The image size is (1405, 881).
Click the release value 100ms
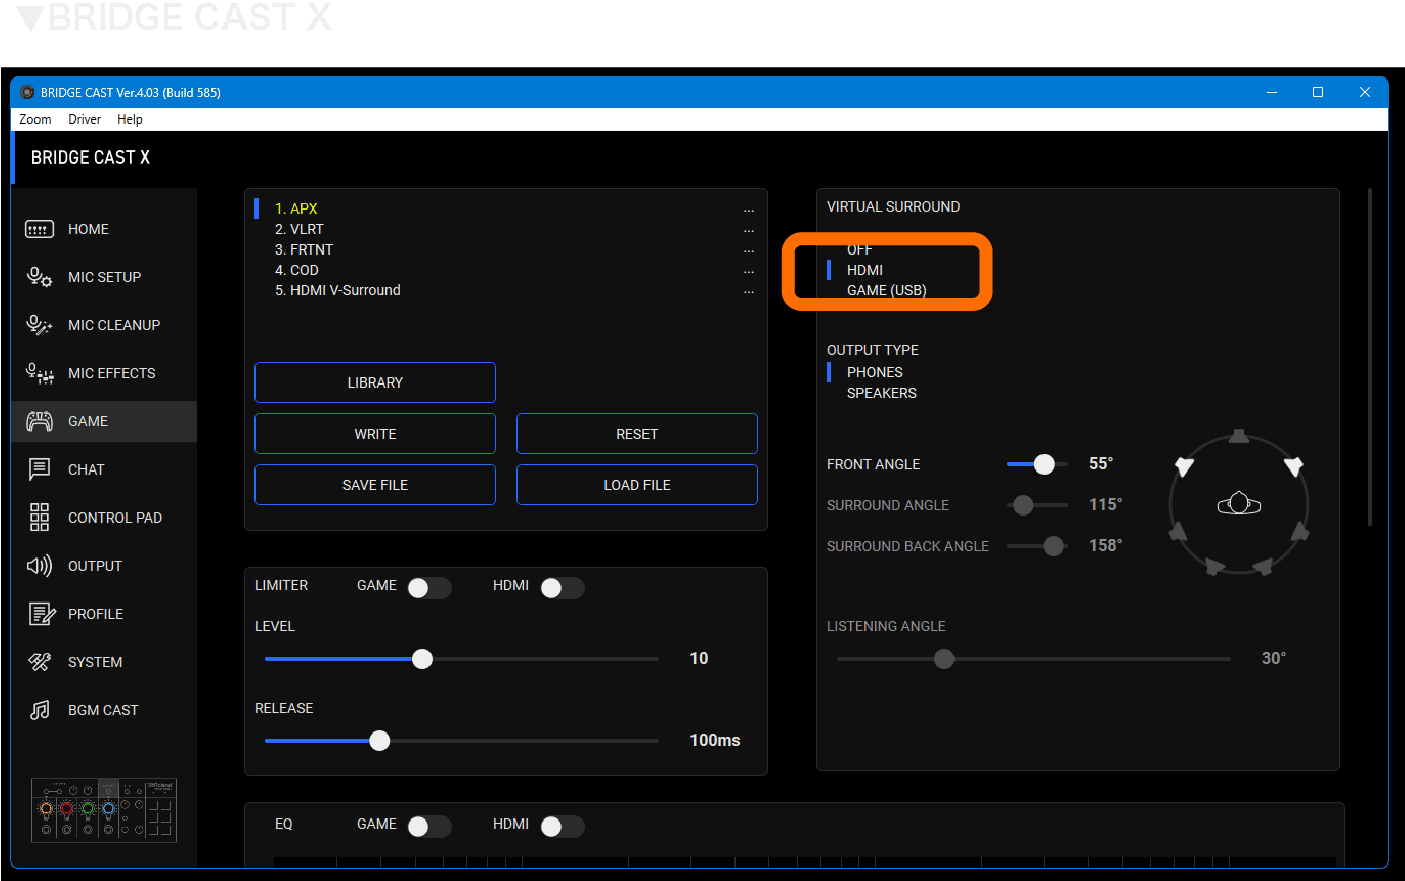[715, 740]
